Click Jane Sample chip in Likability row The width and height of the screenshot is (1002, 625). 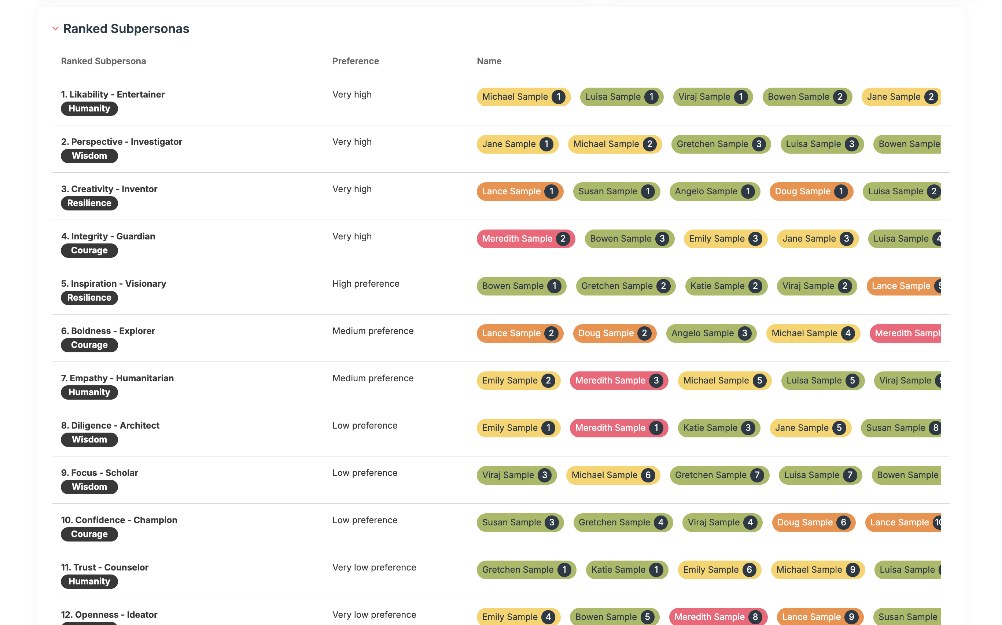coord(901,97)
